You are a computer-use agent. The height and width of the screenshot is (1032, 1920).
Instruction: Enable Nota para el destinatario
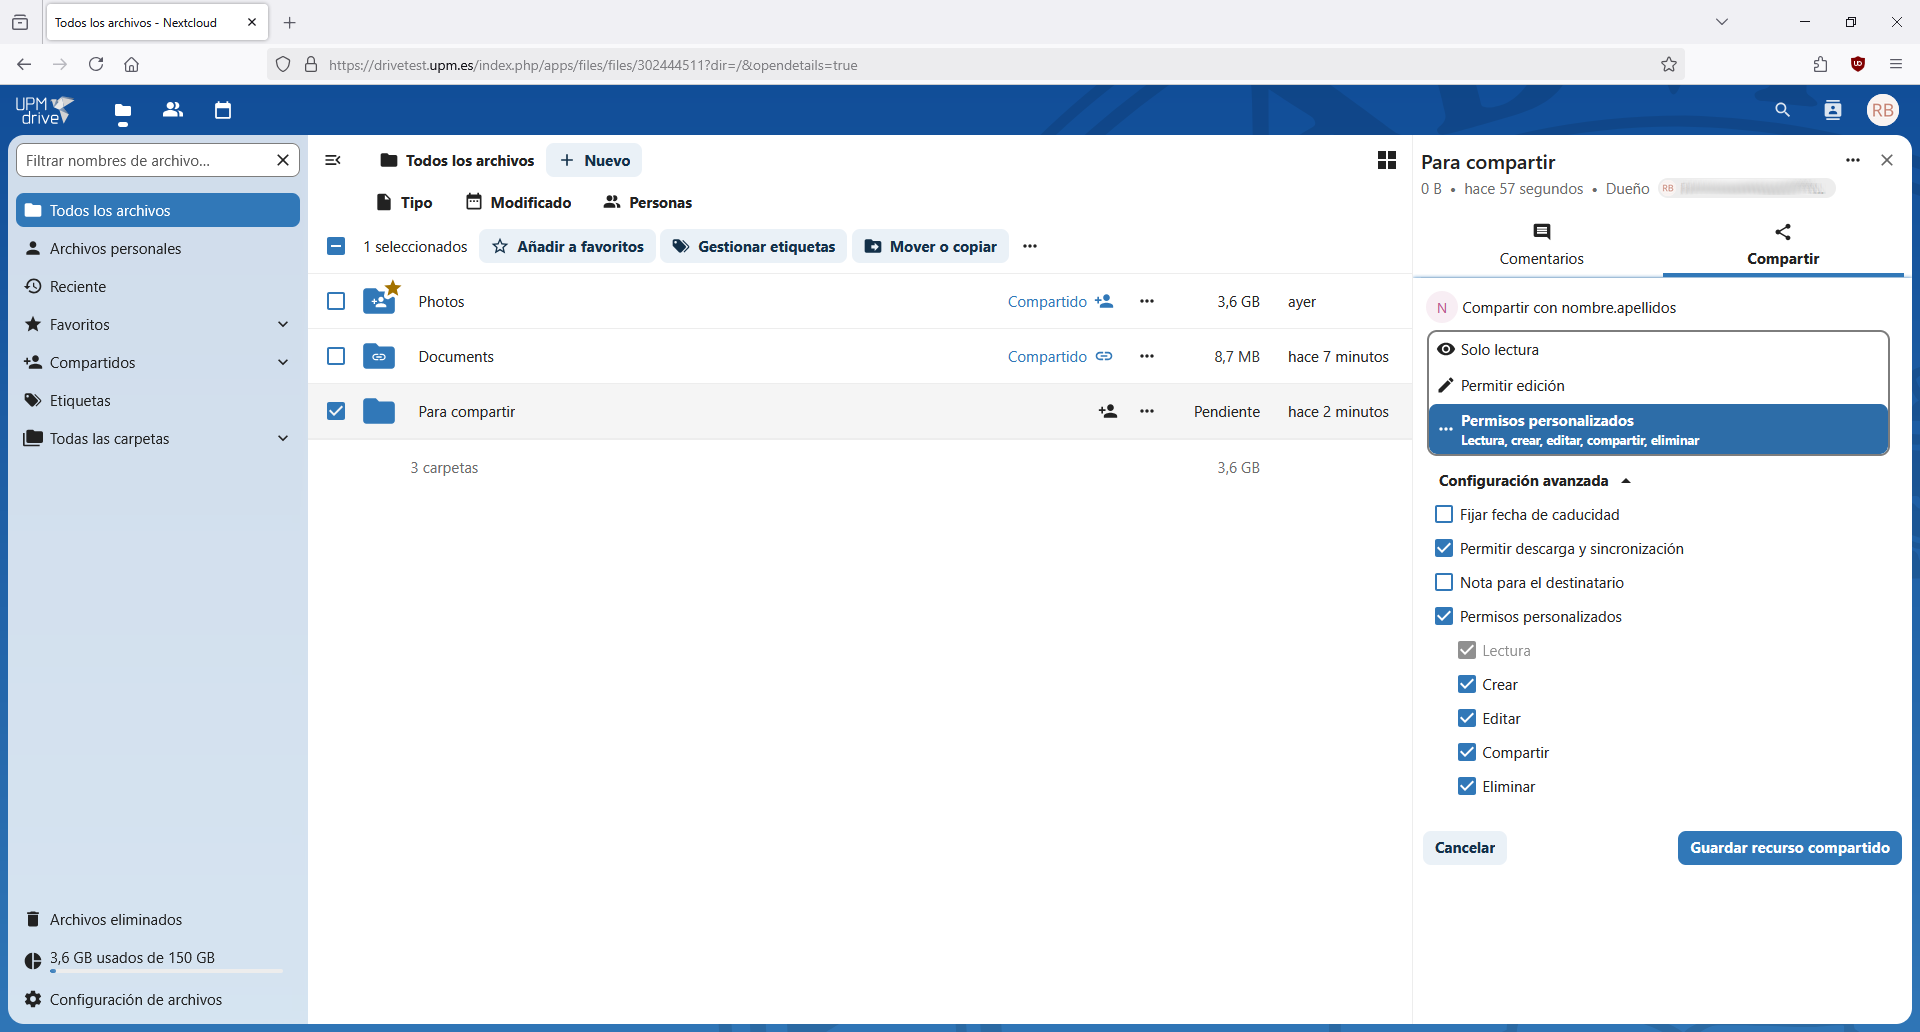(1444, 582)
